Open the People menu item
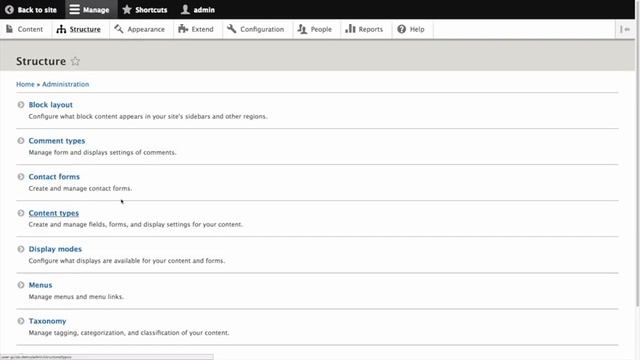 [315, 29]
